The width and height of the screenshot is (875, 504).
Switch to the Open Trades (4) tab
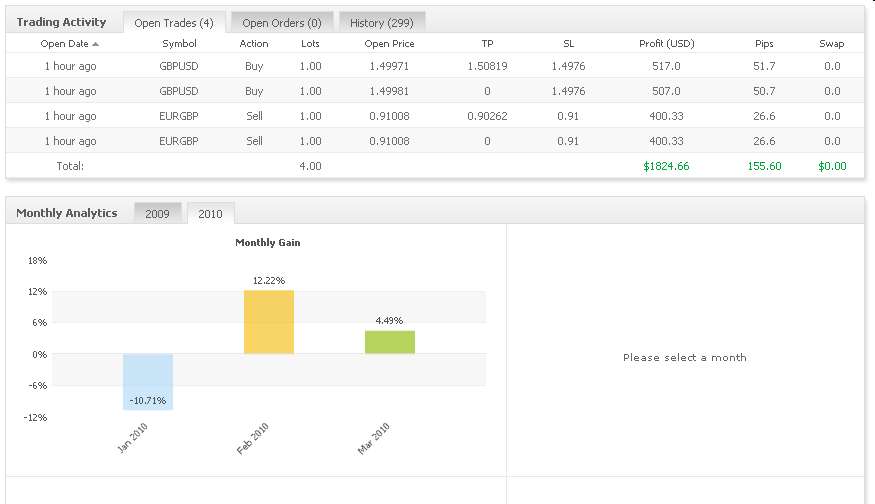174,22
